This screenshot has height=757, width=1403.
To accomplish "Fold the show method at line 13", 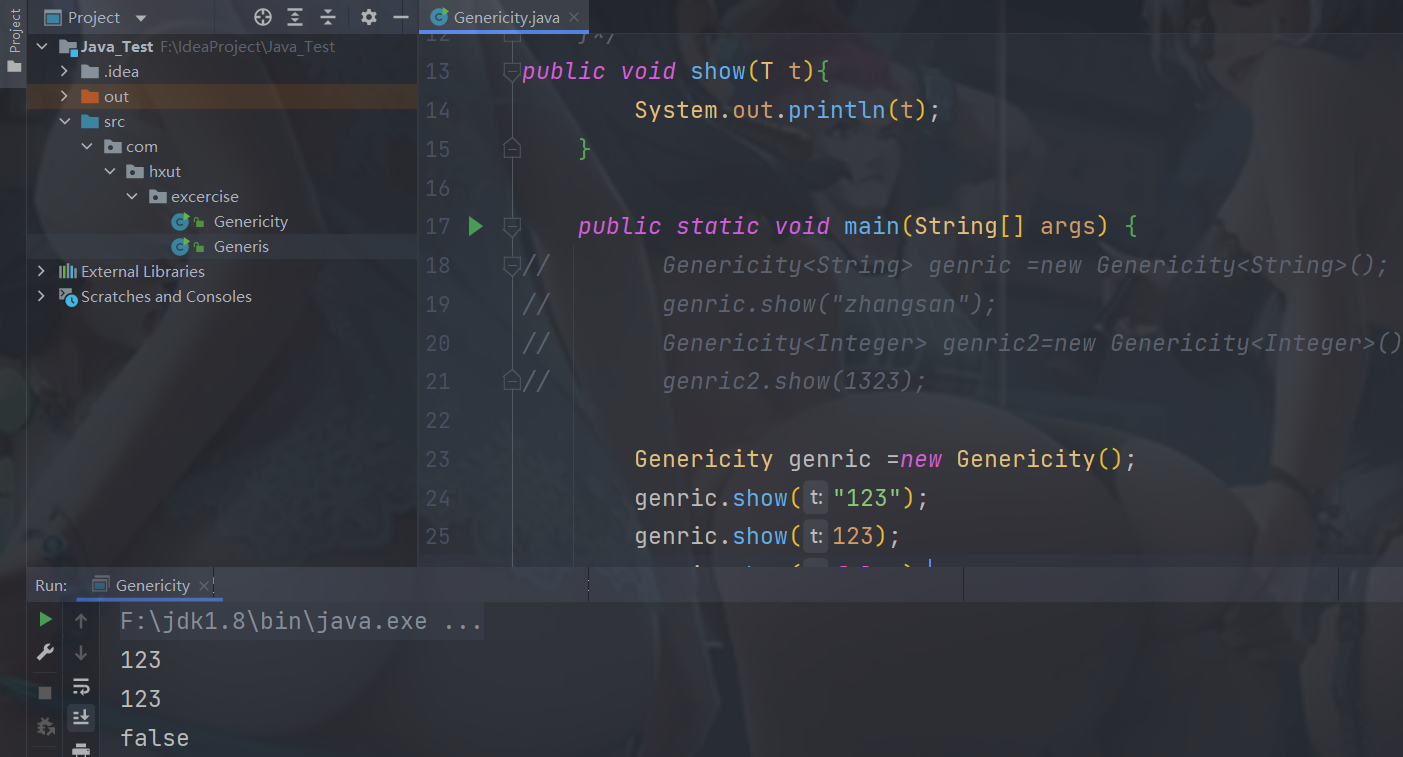I will tap(512, 71).
